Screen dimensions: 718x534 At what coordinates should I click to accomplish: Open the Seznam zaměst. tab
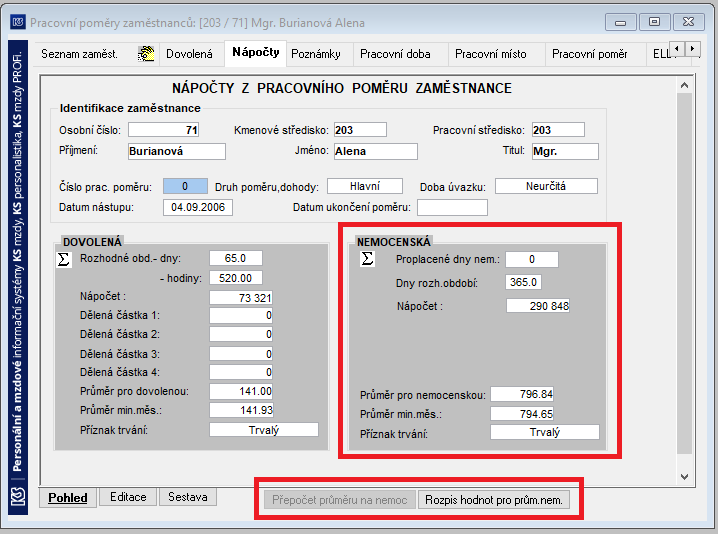pos(80,54)
